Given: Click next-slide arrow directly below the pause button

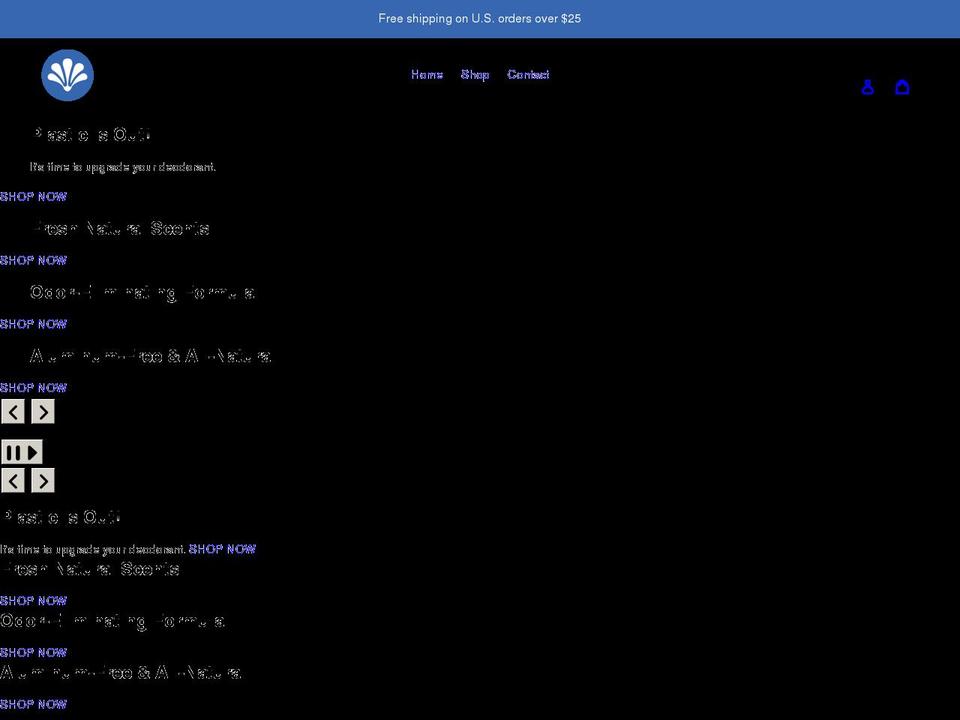Looking at the screenshot, I should (x=43, y=481).
